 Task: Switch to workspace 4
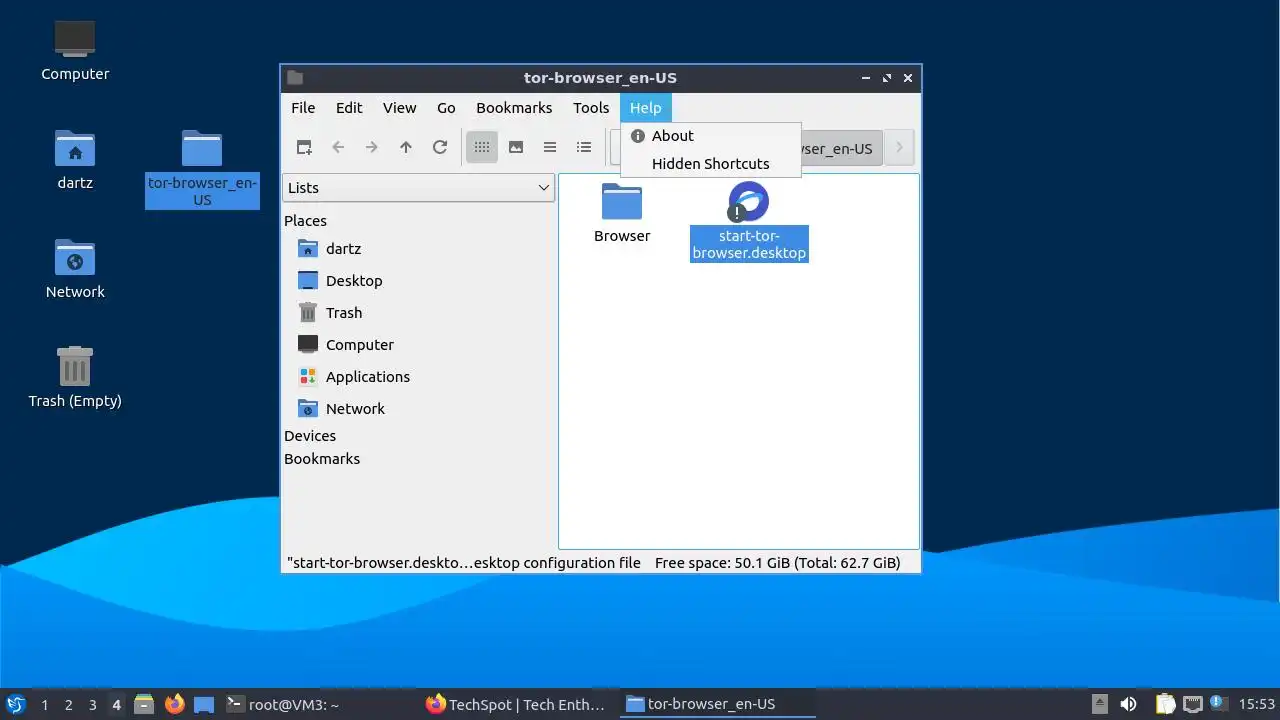click(x=116, y=704)
